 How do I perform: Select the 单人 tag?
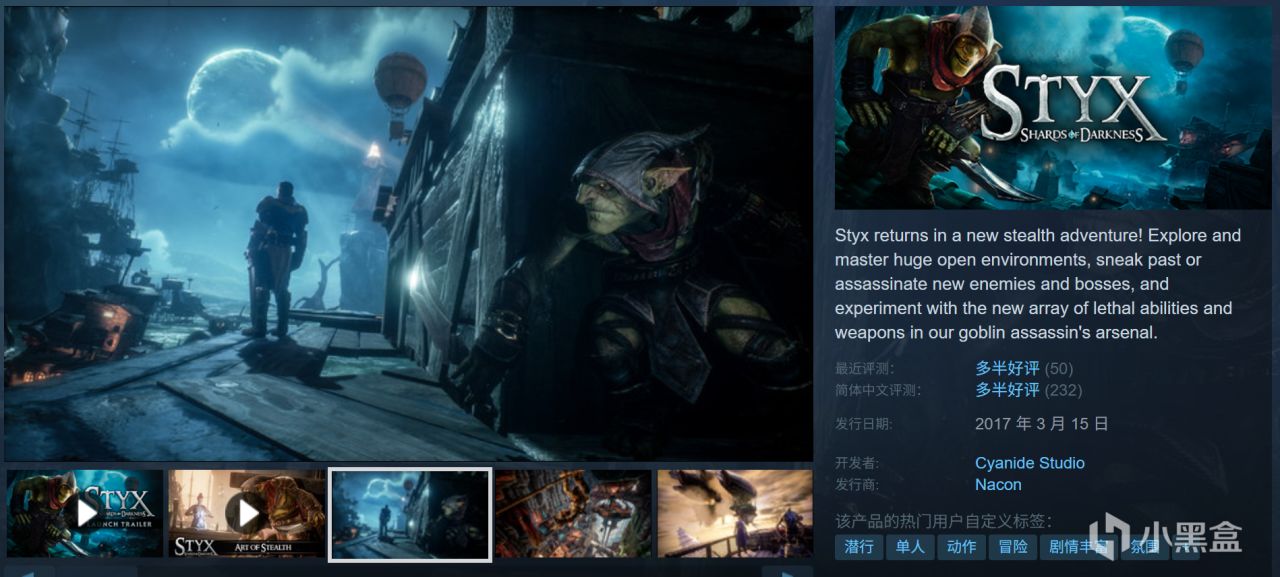pos(910,547)
